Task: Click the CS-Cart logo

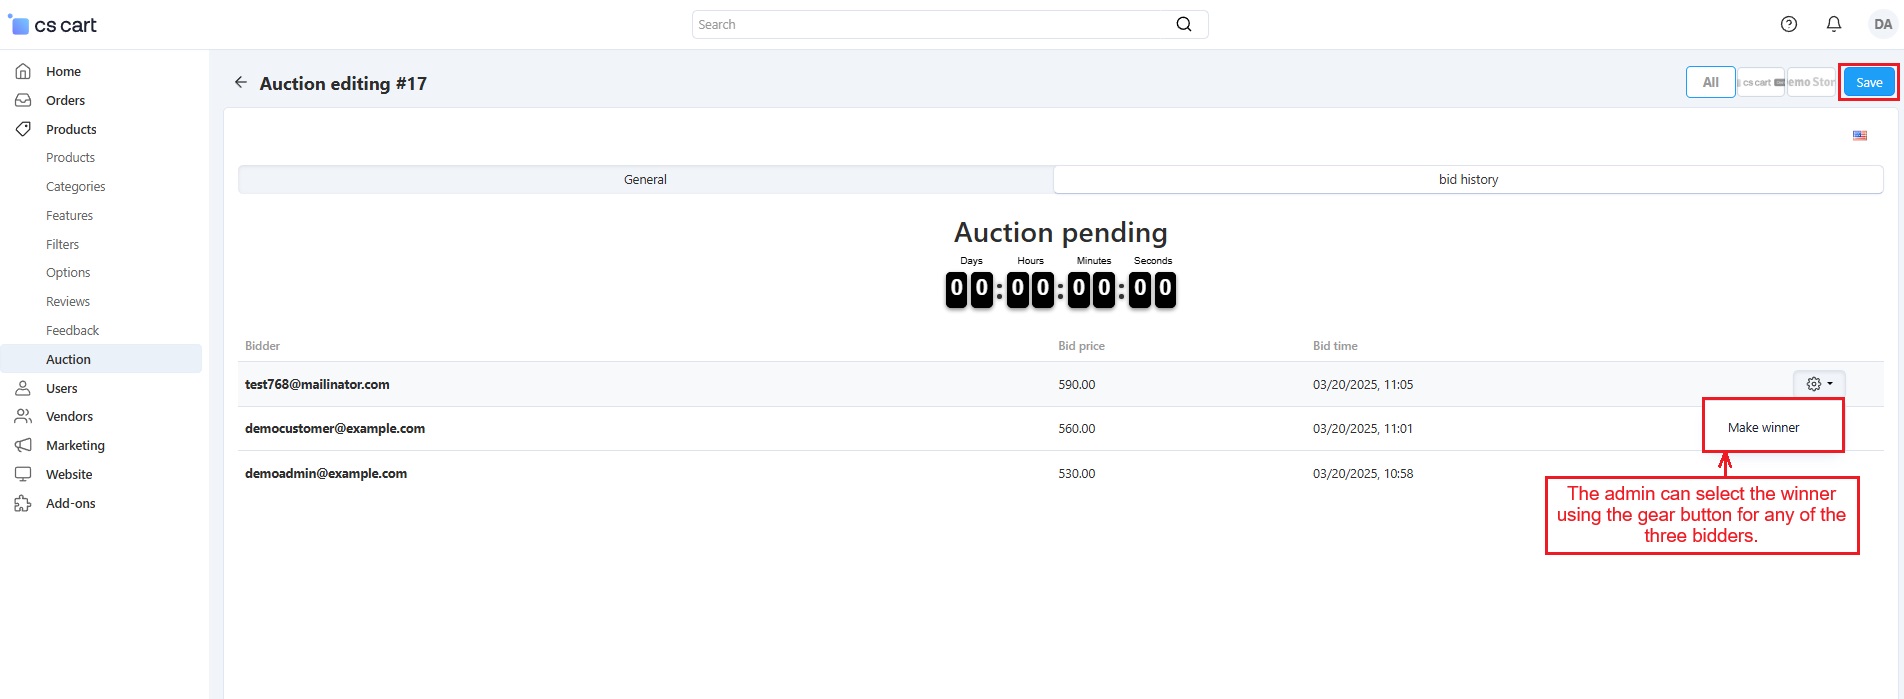Action: point(53,25)
